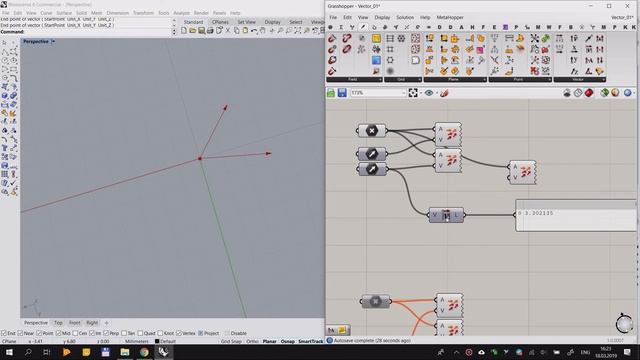Open Grasshopper file button in canvas toolbar
This screenshot has width=640, height=360.
[331, 93]
